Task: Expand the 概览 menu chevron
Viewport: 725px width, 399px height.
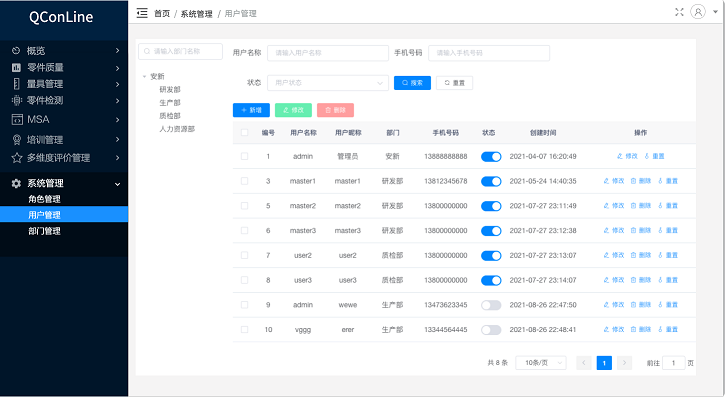Action: pos(117,50)
